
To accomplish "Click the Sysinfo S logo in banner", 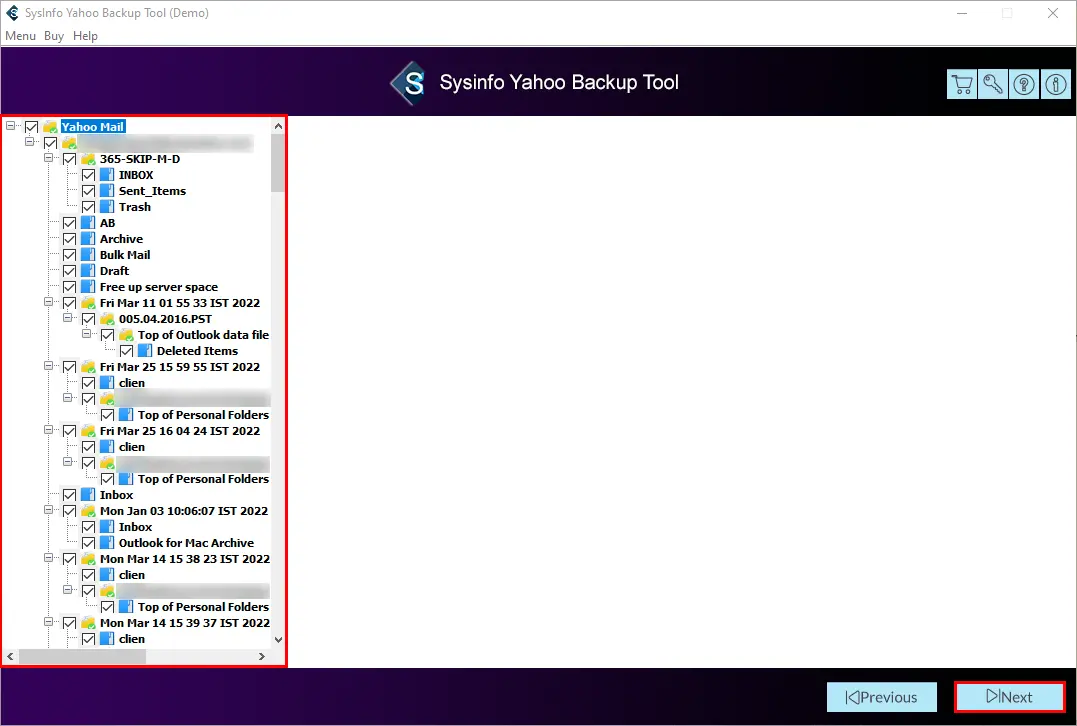I will click(x=409, y=83).
